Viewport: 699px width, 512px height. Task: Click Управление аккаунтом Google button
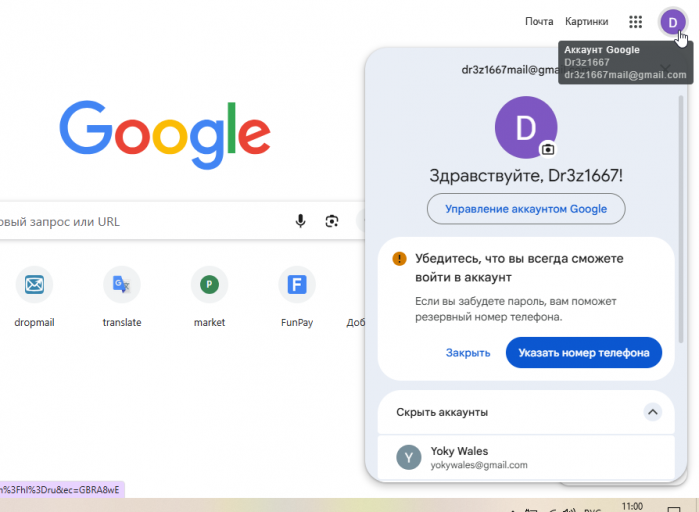[x=526, y=209]
